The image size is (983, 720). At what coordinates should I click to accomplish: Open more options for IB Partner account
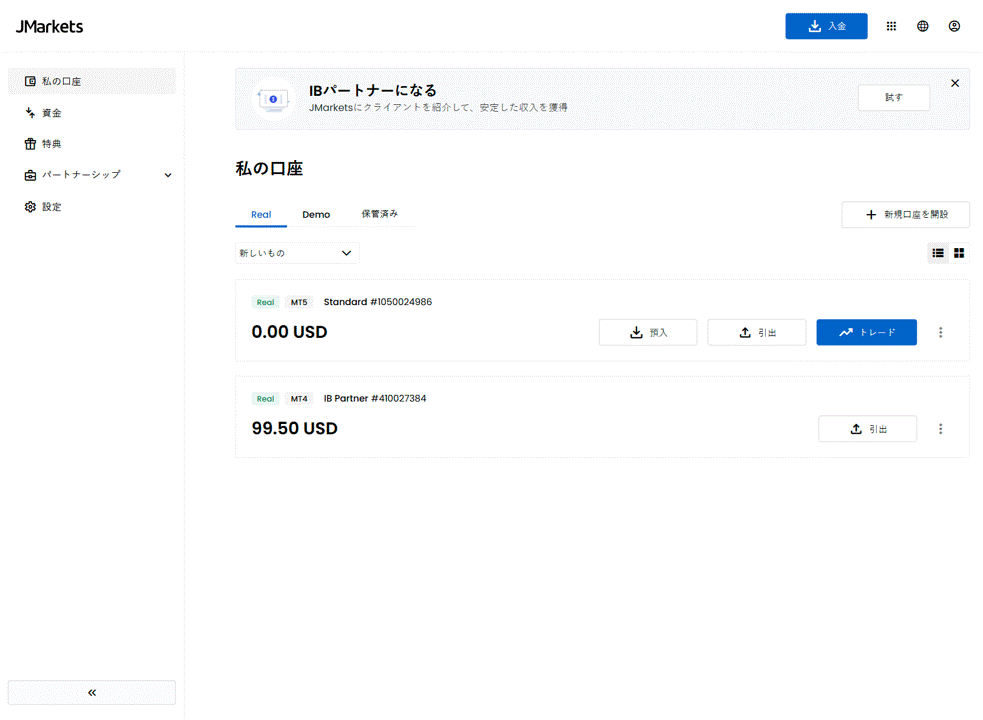click(940, 429)
